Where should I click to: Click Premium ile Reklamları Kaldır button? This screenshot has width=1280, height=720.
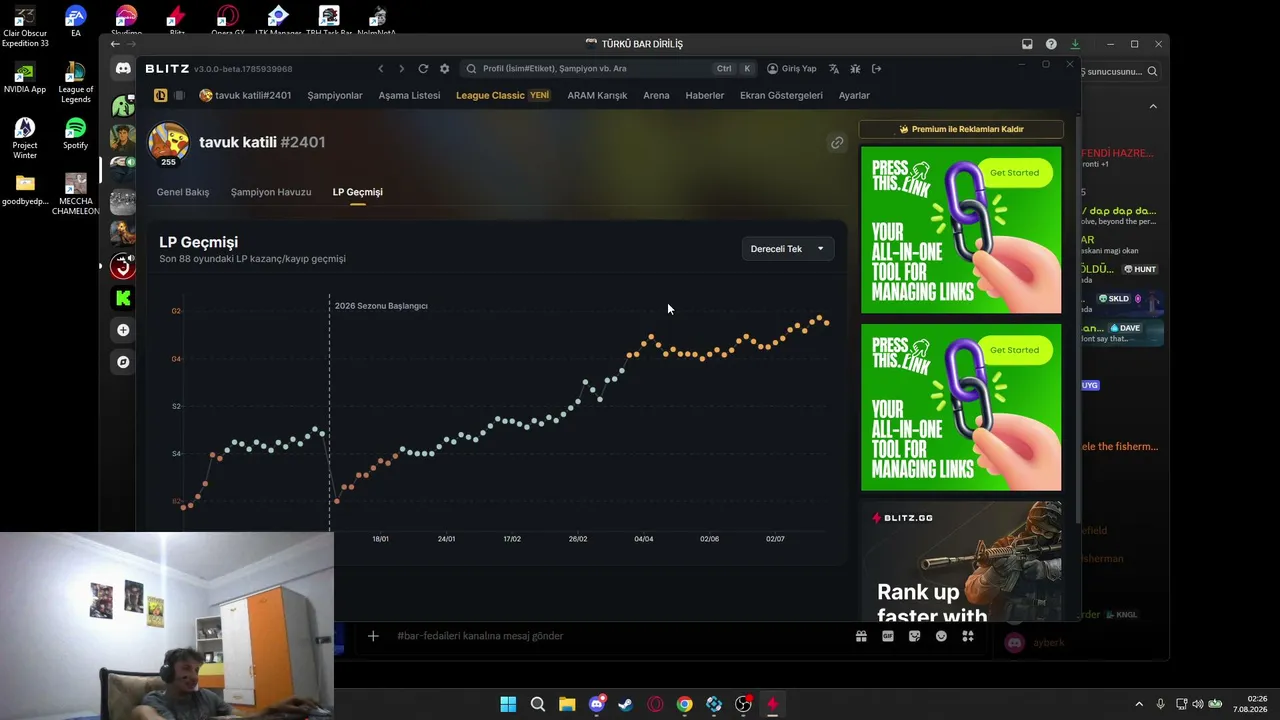pos(961,129)
